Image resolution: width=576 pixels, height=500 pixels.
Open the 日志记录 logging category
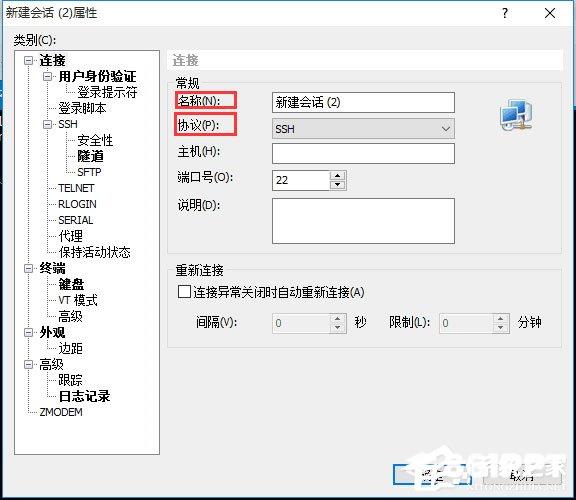point(84,396)
